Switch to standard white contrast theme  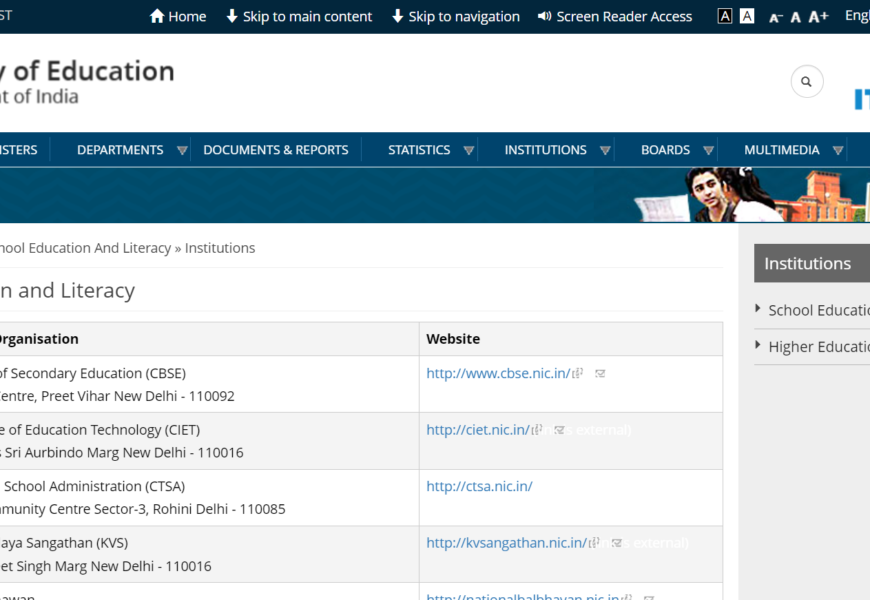(747, 16)
